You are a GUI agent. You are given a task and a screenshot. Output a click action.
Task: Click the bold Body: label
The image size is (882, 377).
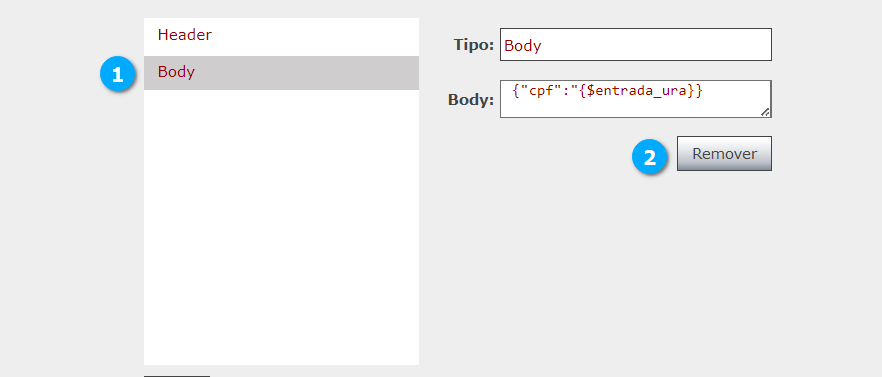click(x=471, y=100)
